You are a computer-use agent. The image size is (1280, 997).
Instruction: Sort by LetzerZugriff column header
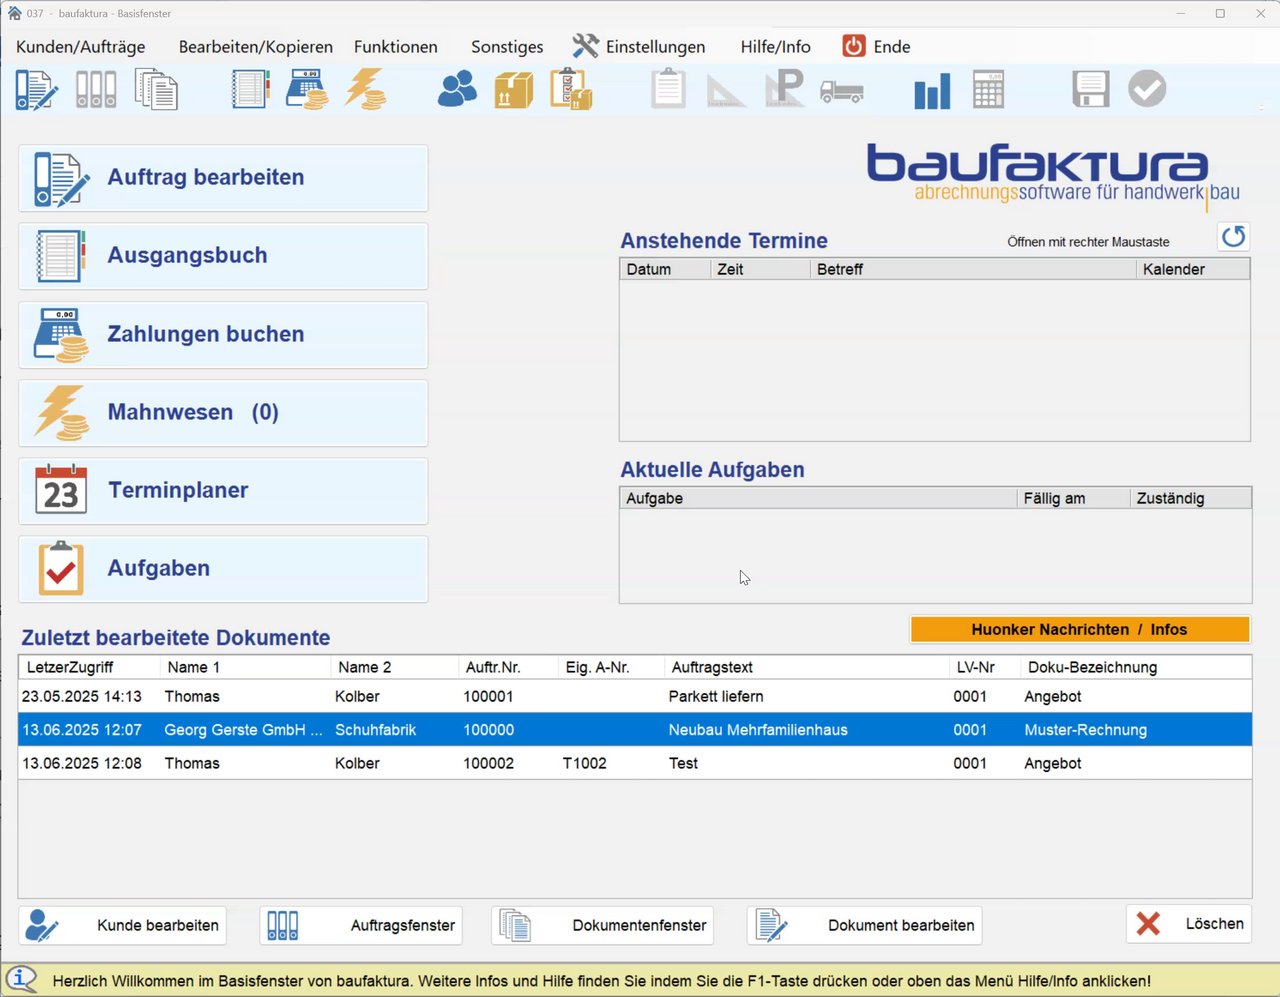click(89, 667)
